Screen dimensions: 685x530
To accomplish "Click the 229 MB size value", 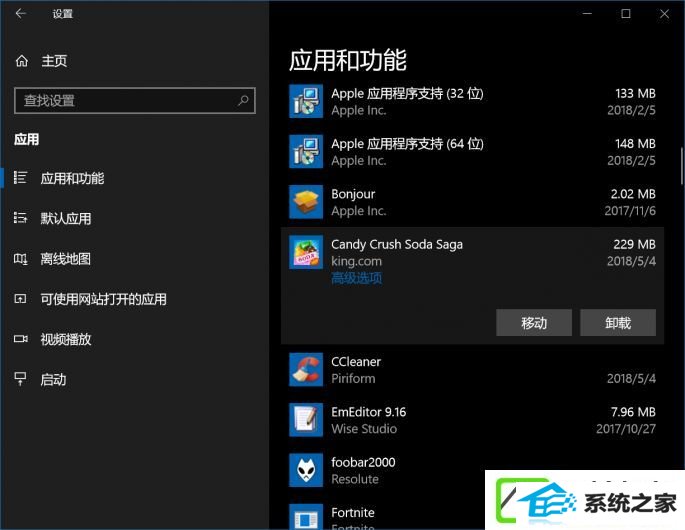I will click(x=634, y=244).
